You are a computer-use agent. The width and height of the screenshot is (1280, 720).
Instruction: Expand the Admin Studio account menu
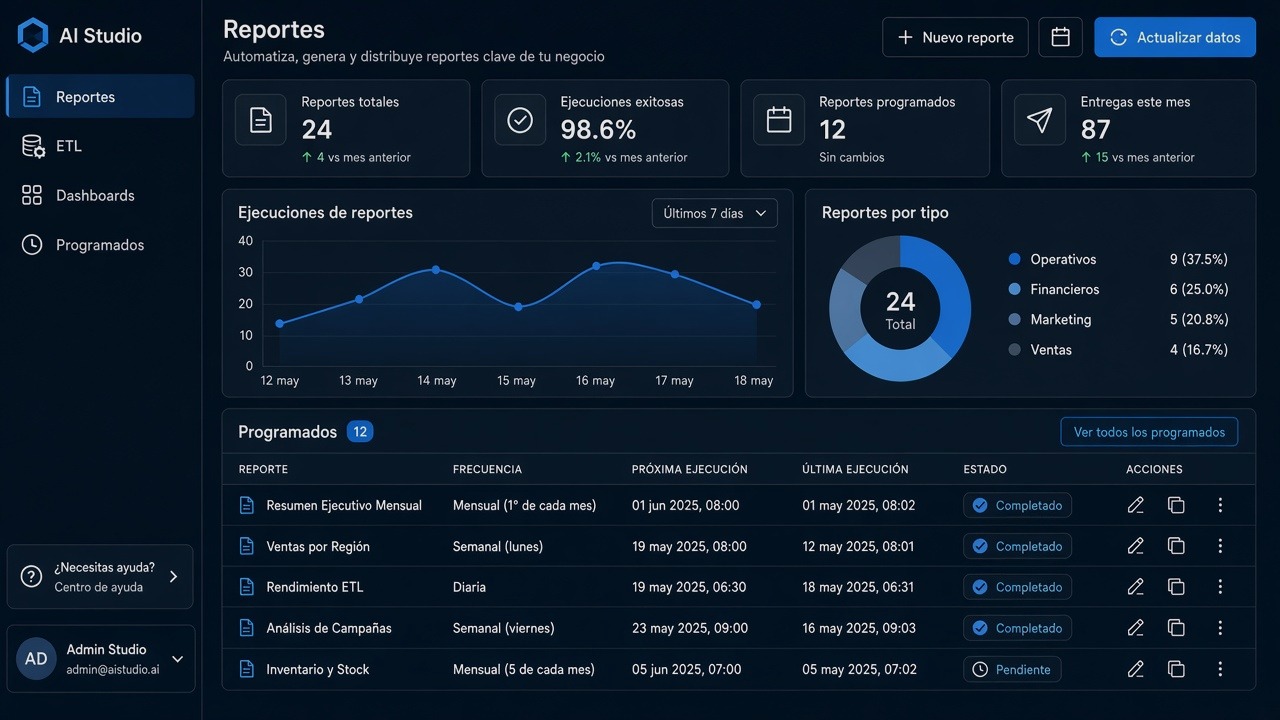(x=101, y=659)
